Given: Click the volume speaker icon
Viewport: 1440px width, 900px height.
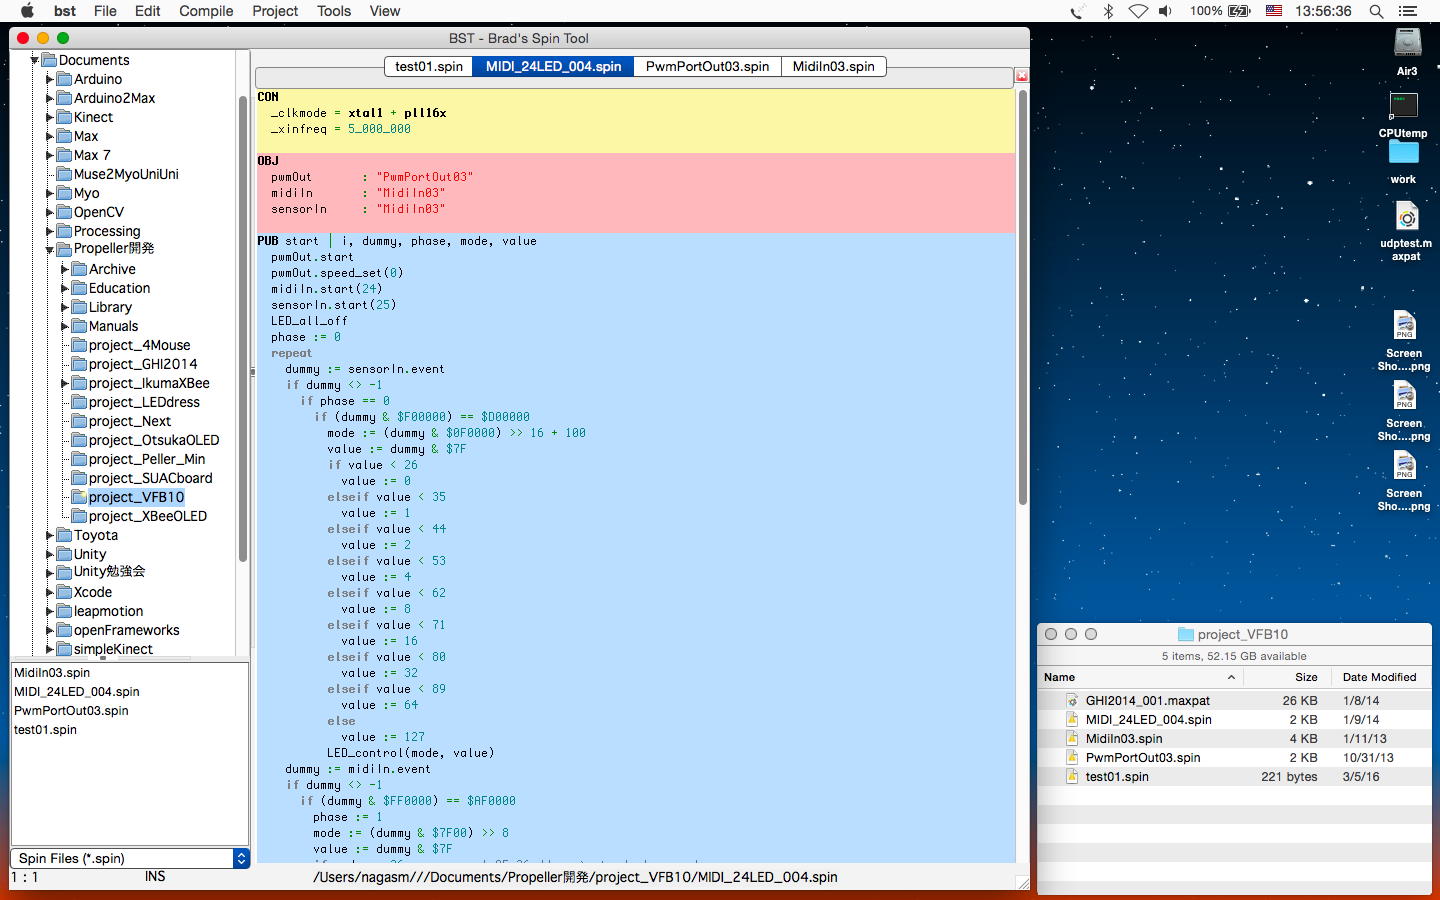Looking at the screenshot, I should (1165, 11).
